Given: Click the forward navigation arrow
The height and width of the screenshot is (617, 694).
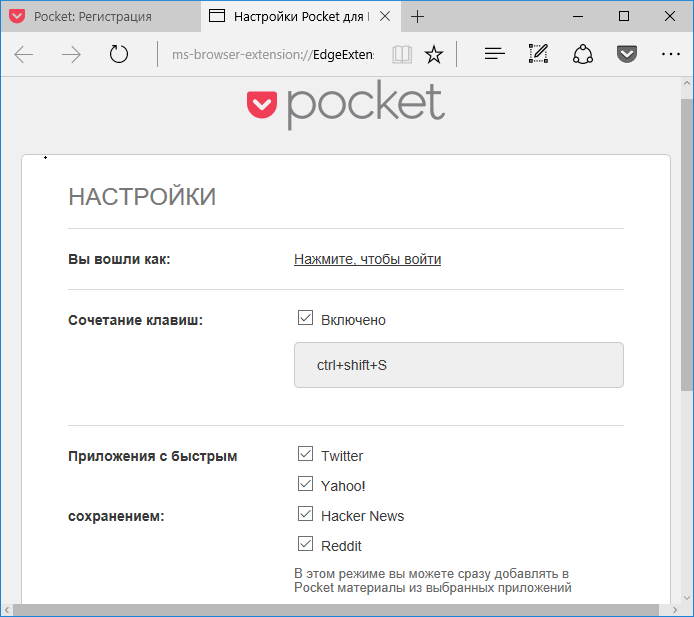Looking at the screenshot, I should click(71, 54).
